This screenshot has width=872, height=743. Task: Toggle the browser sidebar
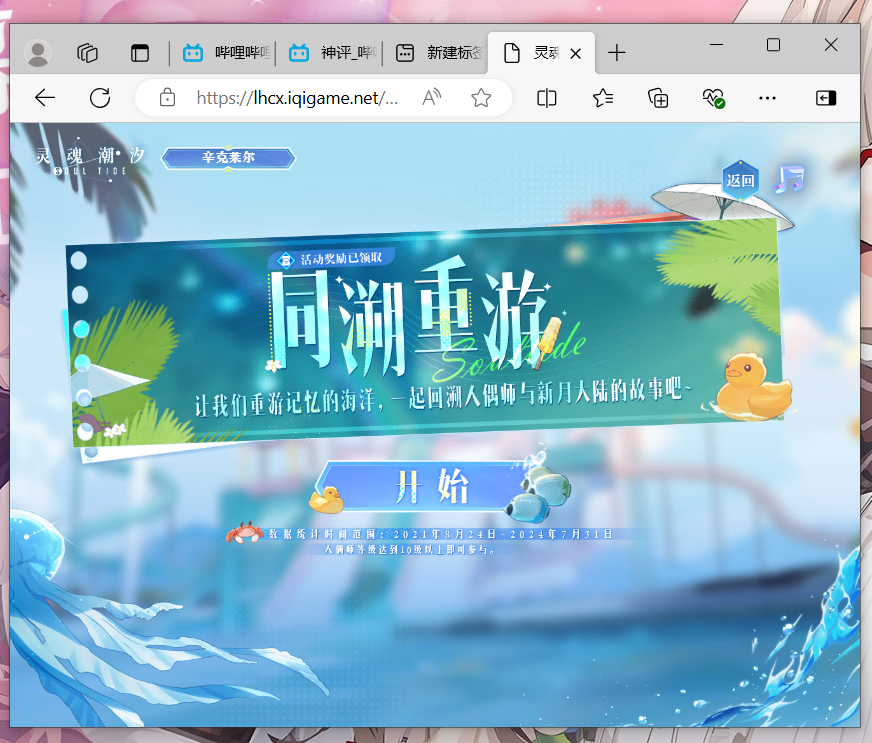(826, 98)
